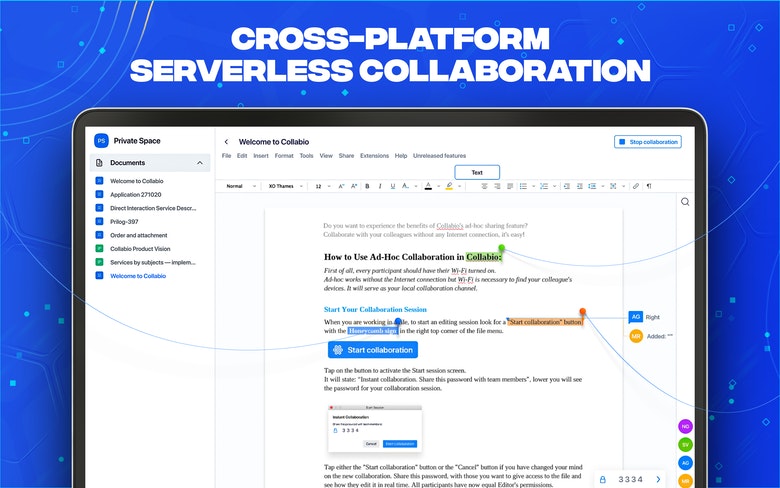Align text to the right
Image resolution: width=780 pixels, height=488 pixels.
[x=497, y=186]
